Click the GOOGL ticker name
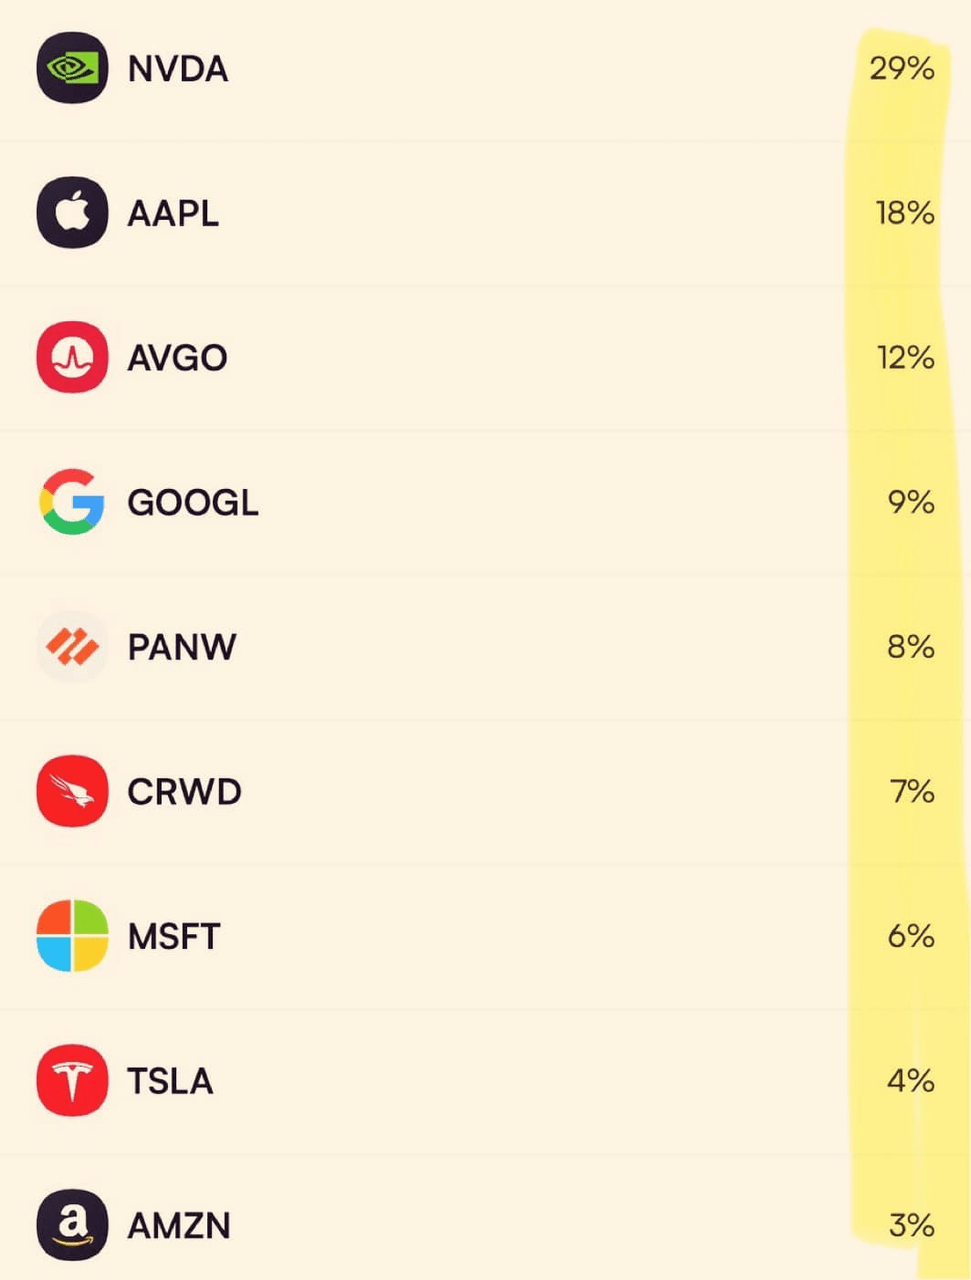The width and height of the screenshot is (971, 1280). (x=193, y=502)
